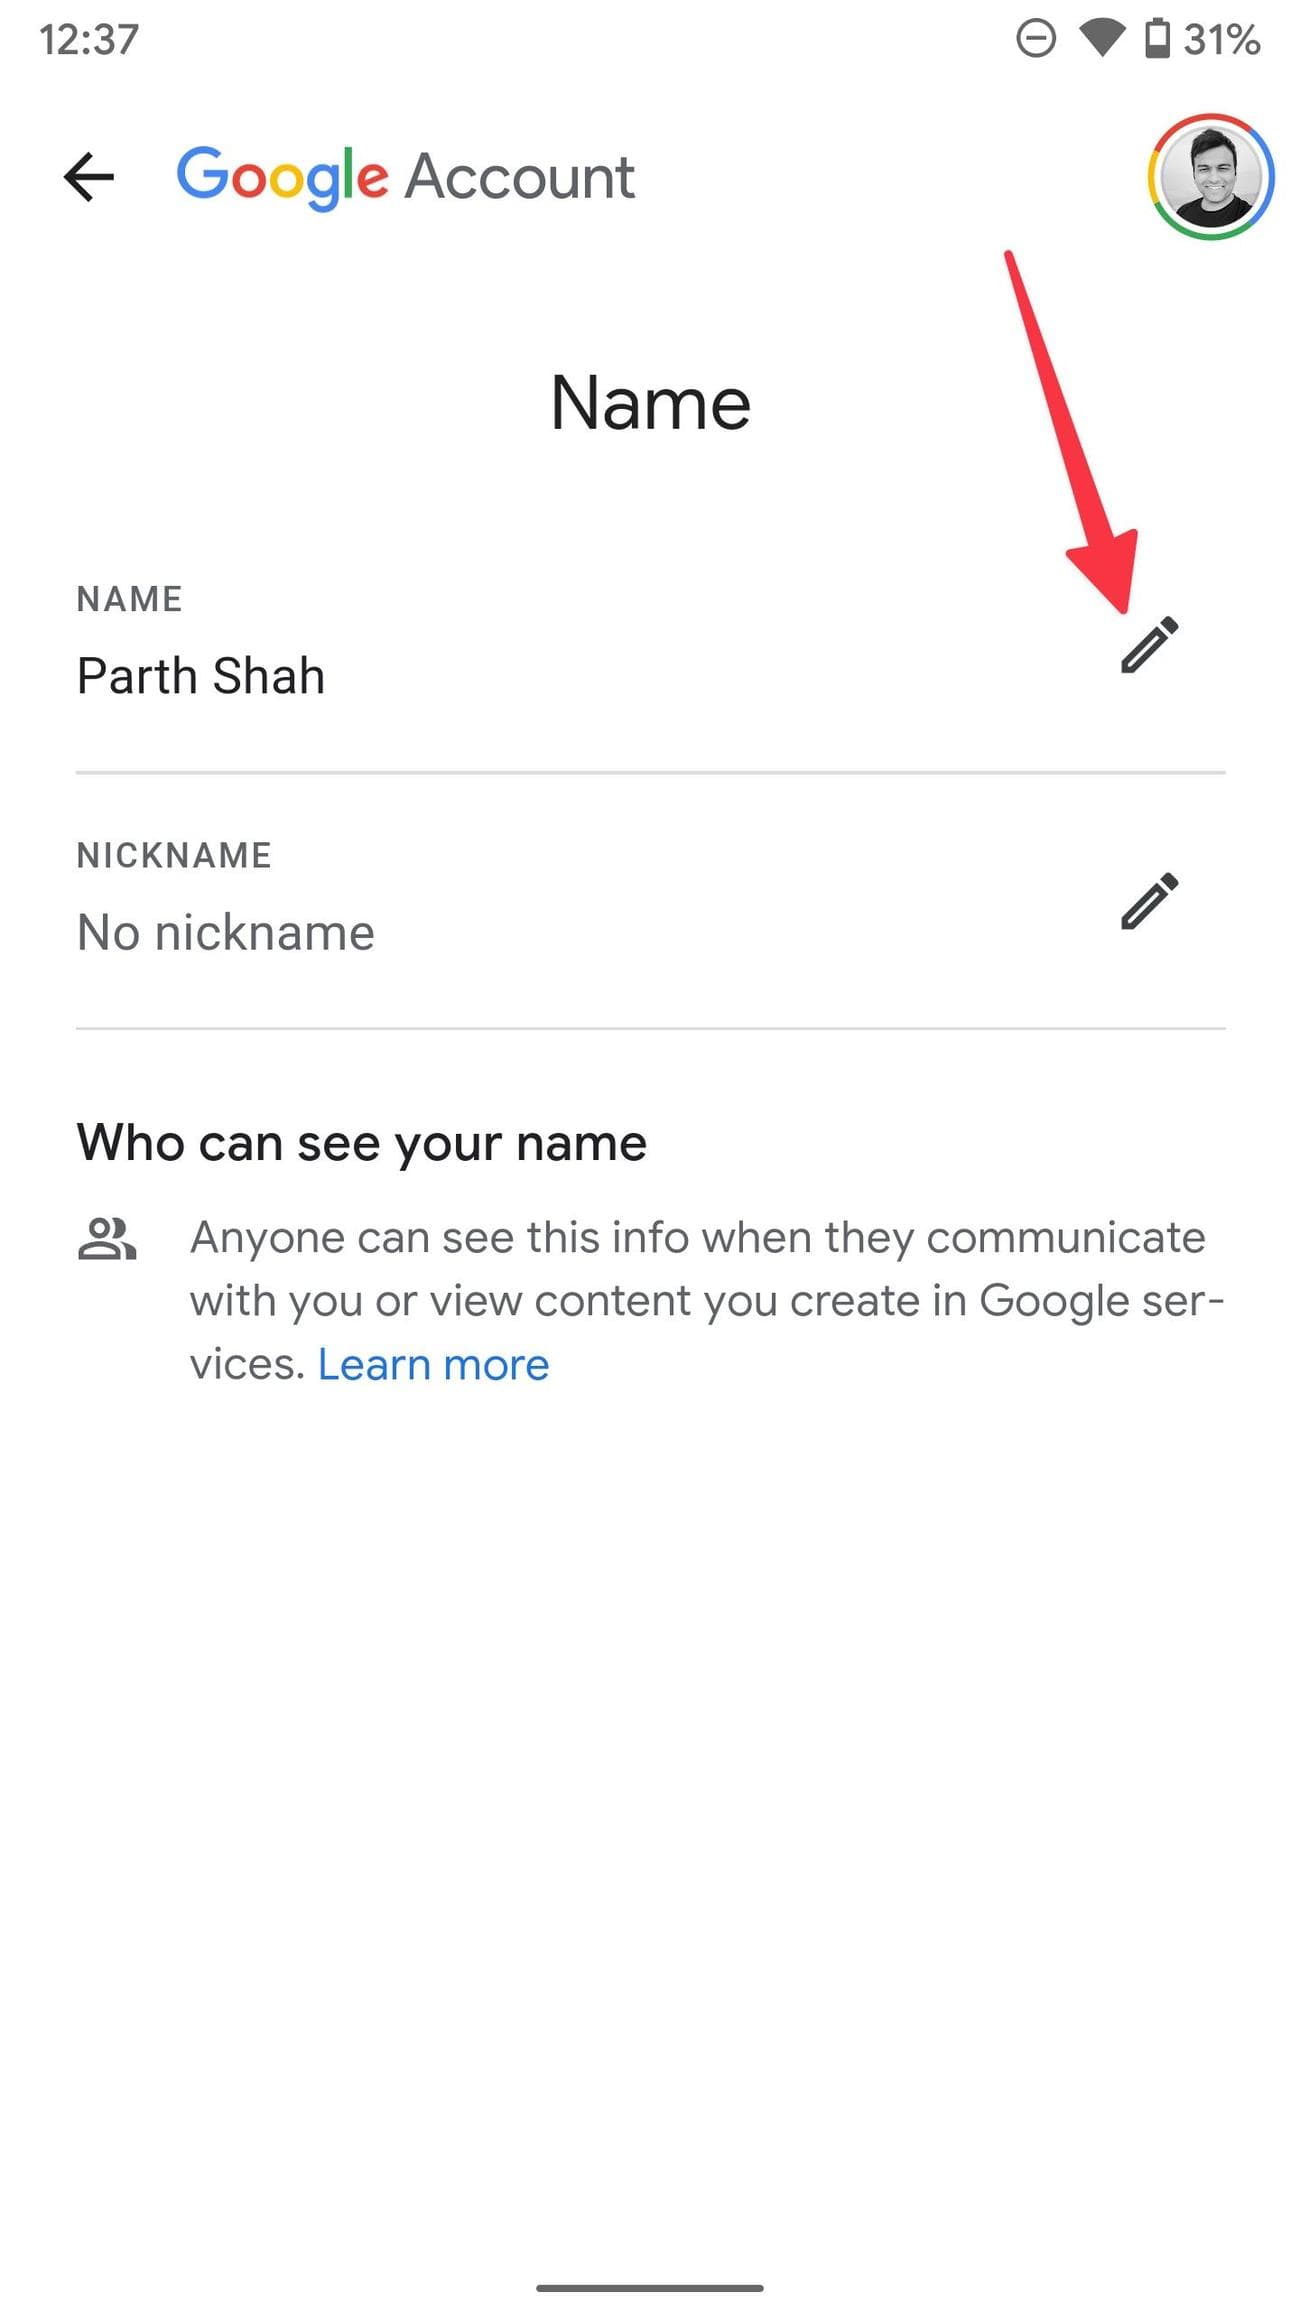1300x2311 pixels.
Task: Open the Learn more link
Action: (433, 1364)
